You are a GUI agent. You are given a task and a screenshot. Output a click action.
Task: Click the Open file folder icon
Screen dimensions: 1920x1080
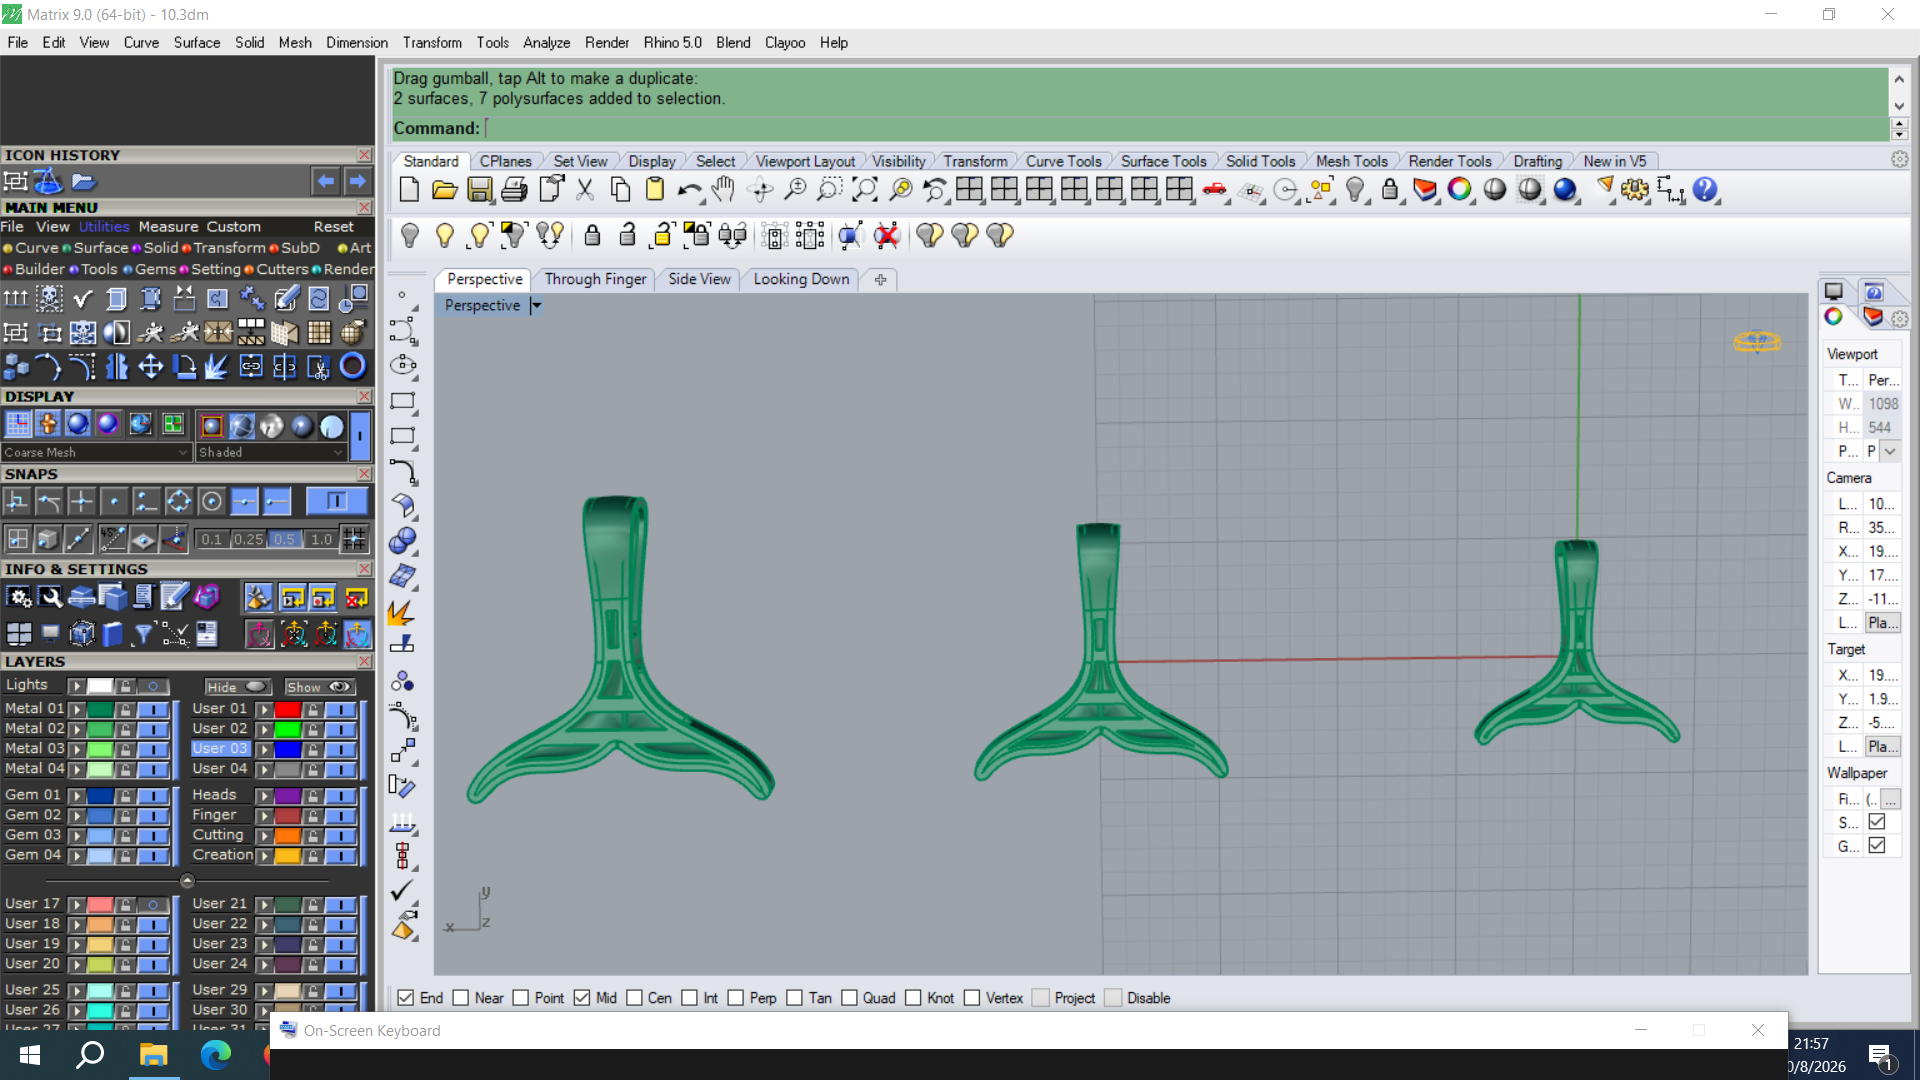coord(444,190)
